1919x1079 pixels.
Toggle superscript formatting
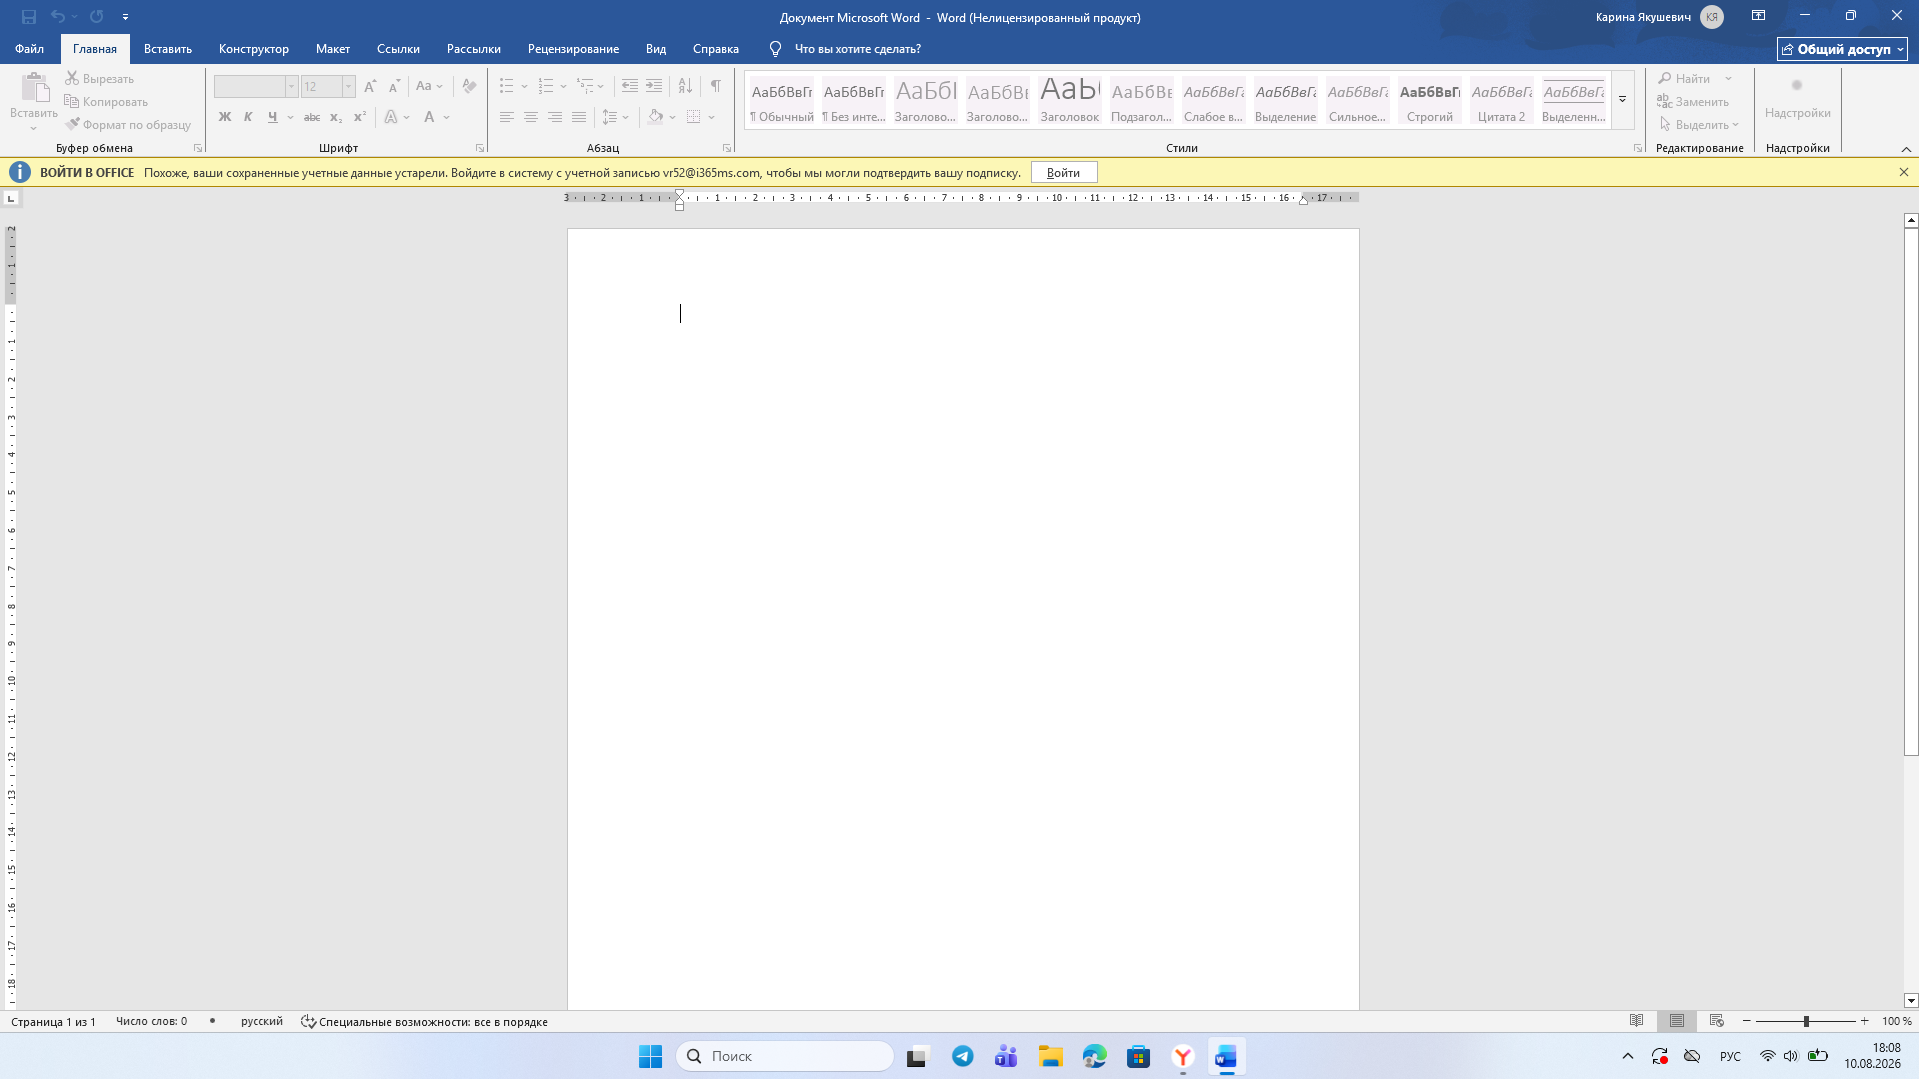pos(360,117)
